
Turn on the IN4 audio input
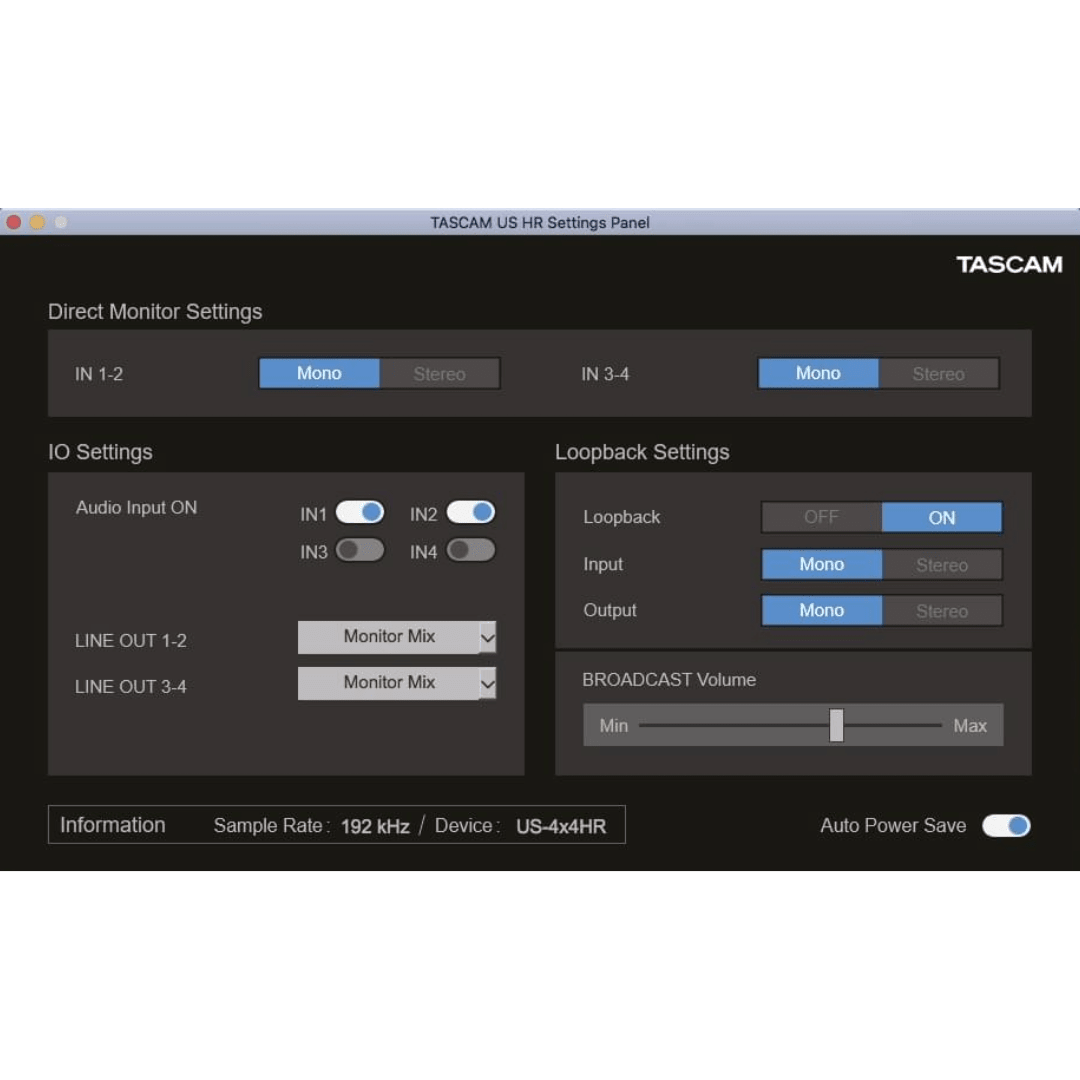pos(470,550)
